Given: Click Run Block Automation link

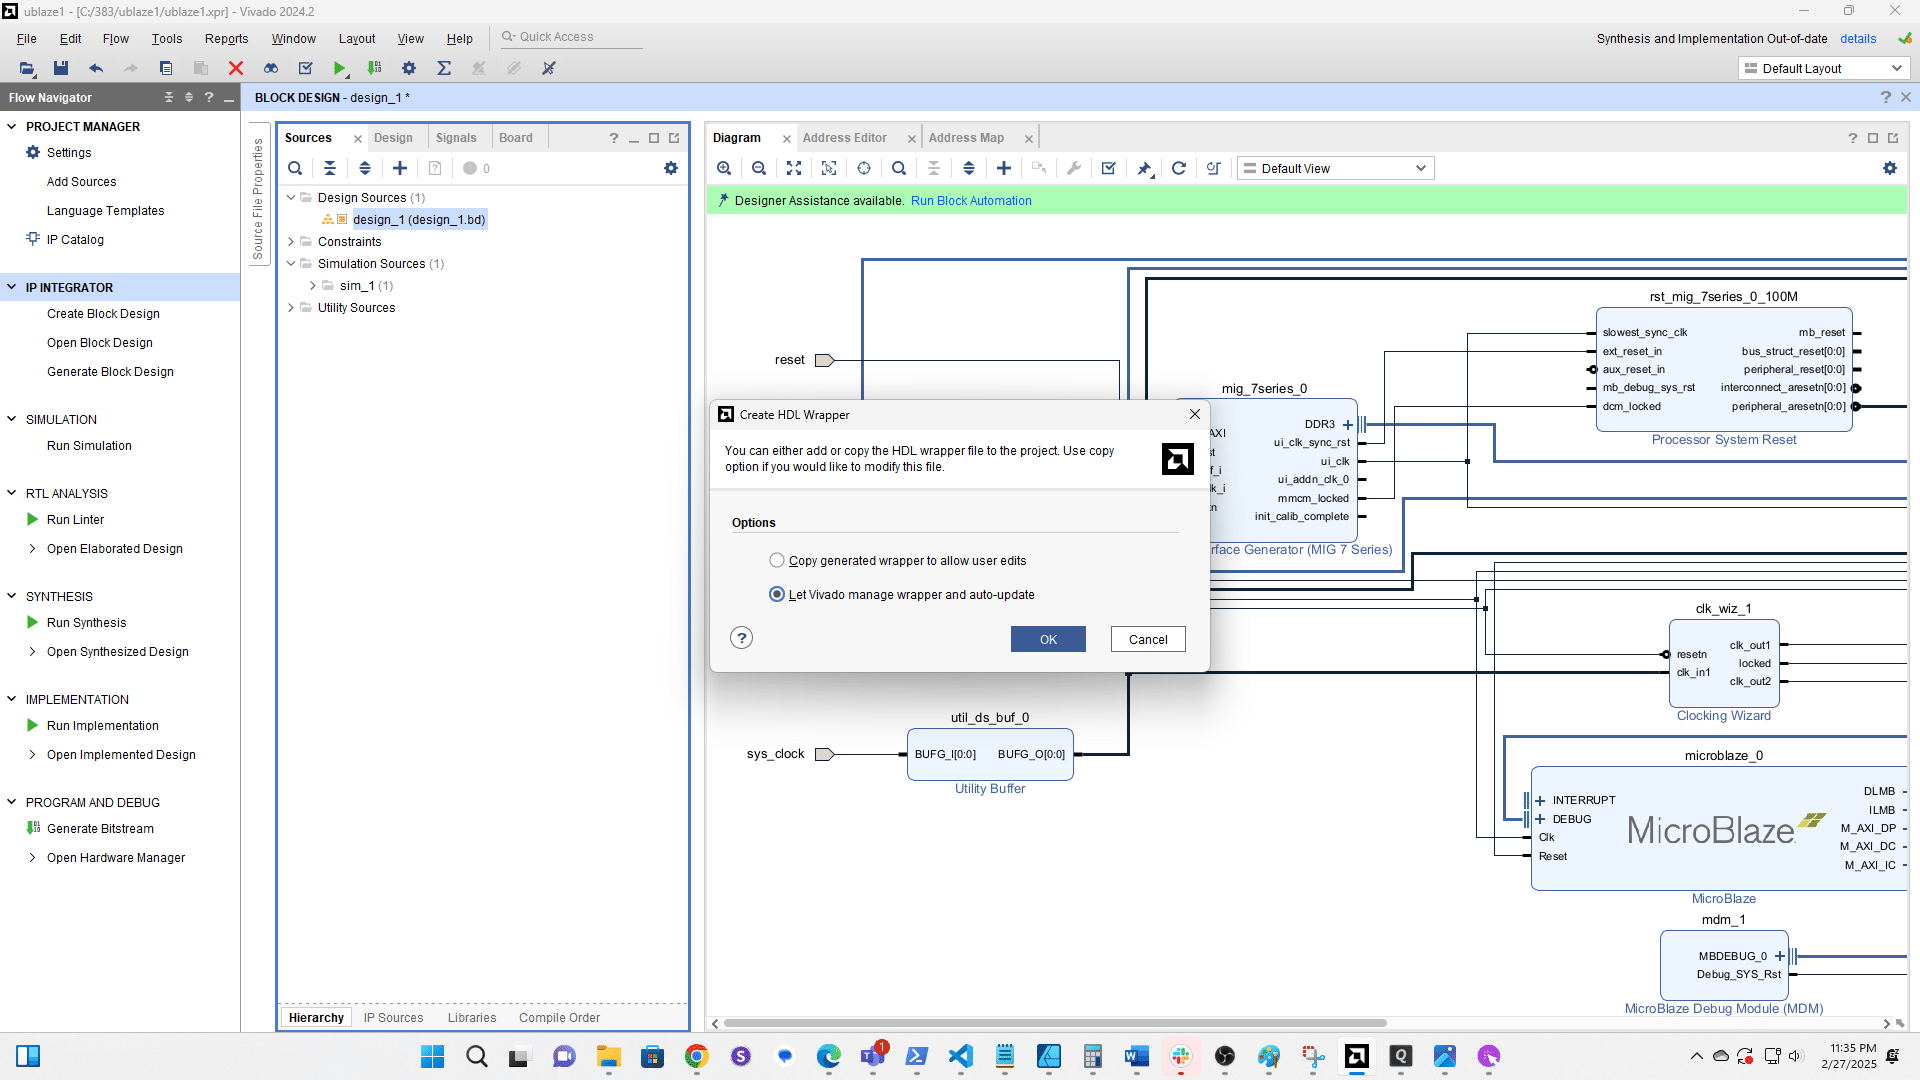Looking at the screenshot, I should [970, 200].
